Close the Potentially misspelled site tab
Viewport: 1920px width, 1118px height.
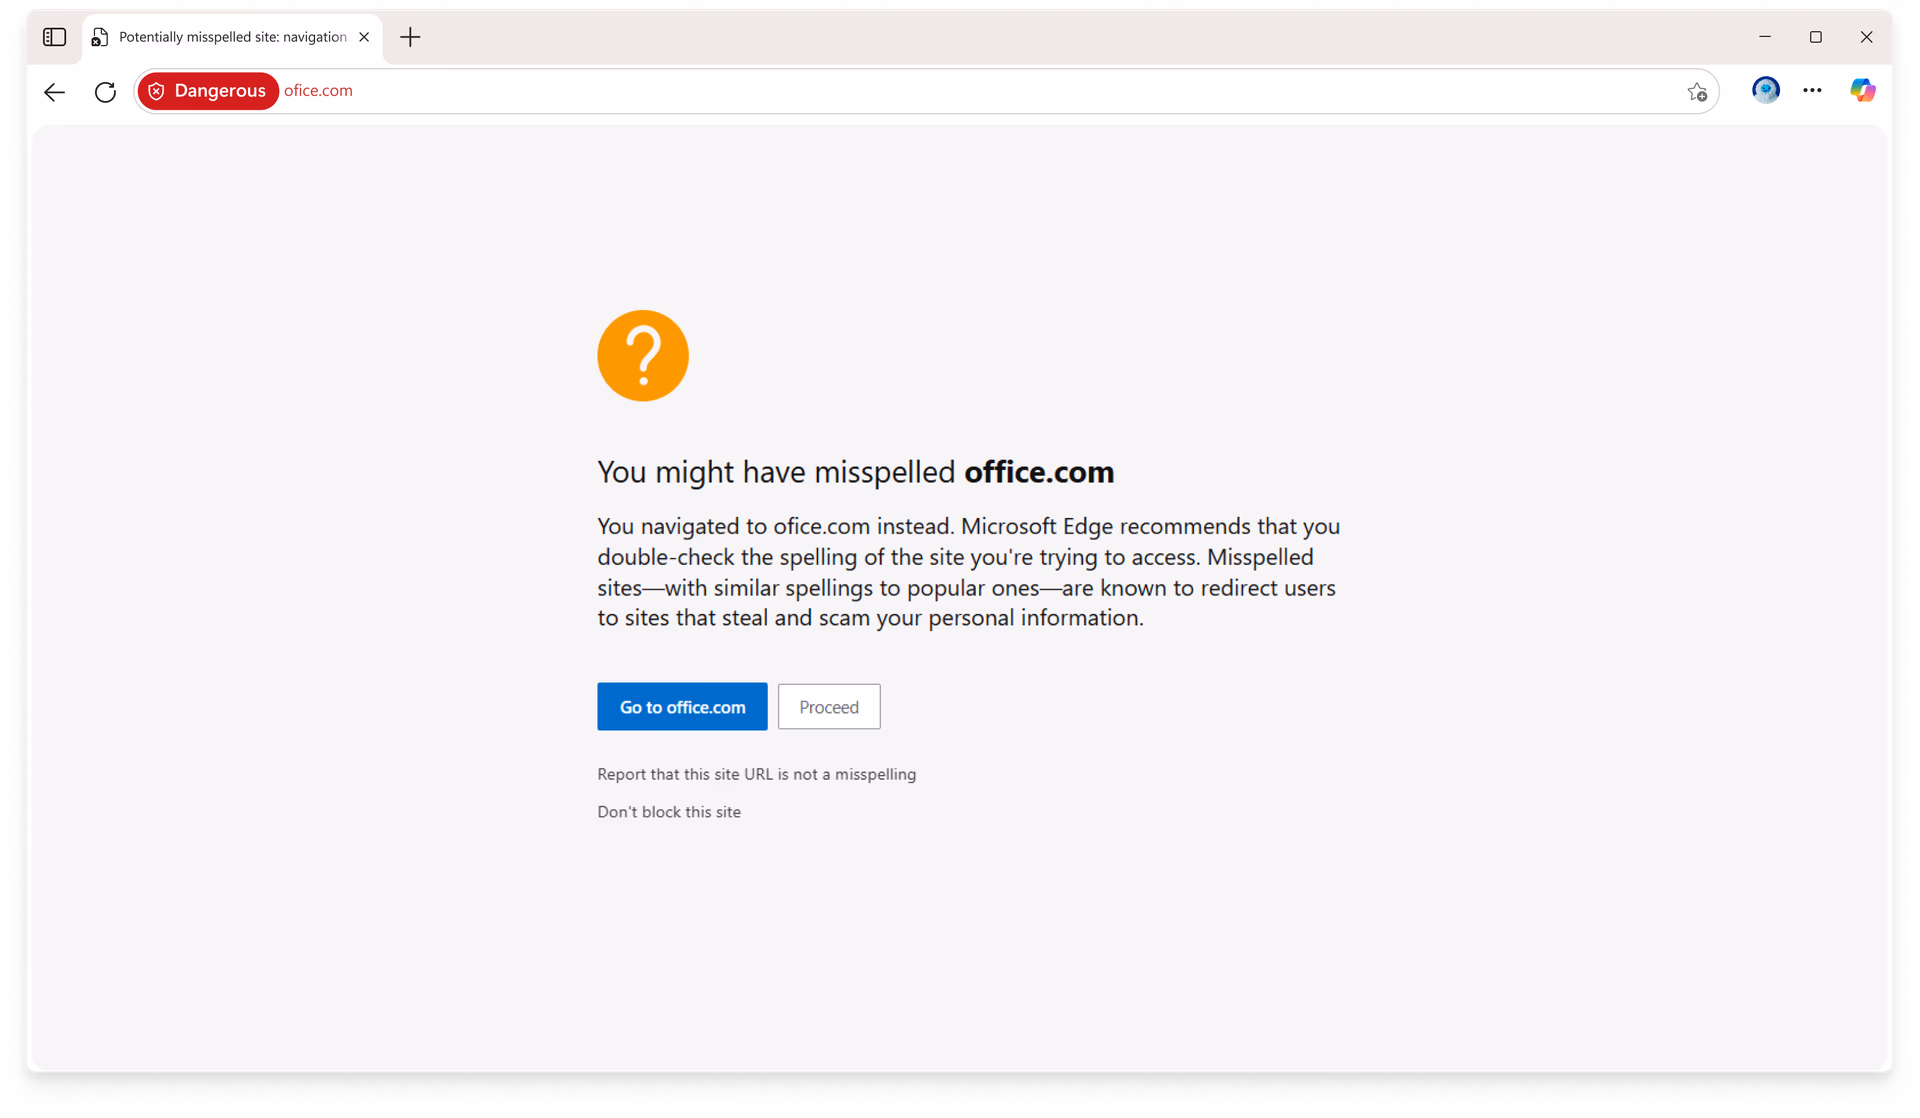coord(364,37)
